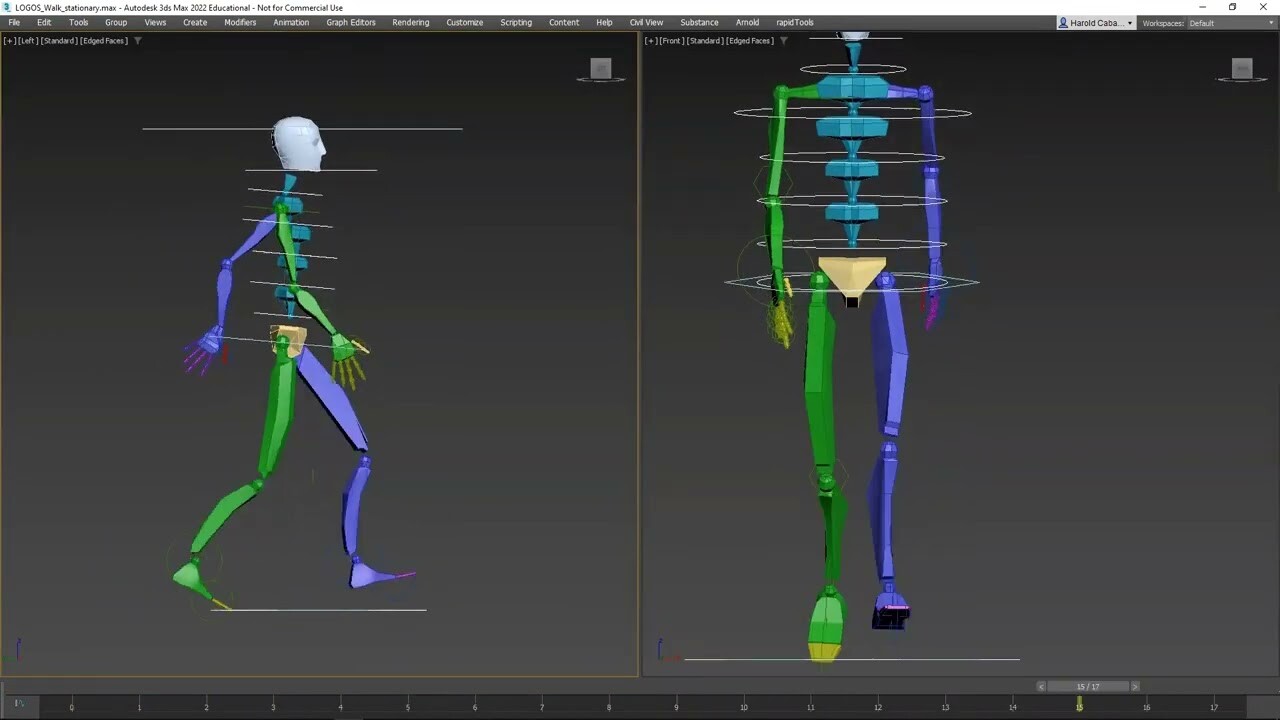Click the filter funnel icon in Front viewport

click(x=783, y=41)
